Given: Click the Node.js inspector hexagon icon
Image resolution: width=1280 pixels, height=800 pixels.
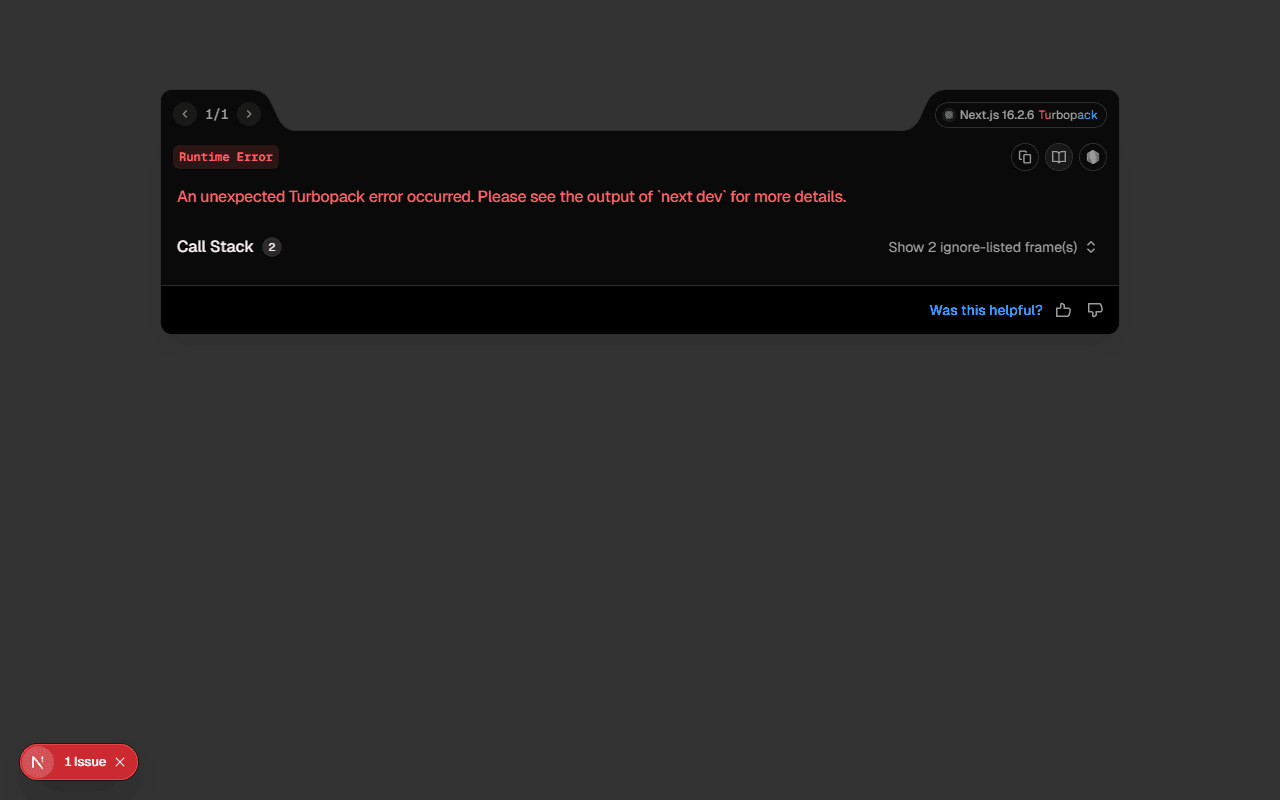Looking at the screenshot, I should click(x=1093, y=157).
